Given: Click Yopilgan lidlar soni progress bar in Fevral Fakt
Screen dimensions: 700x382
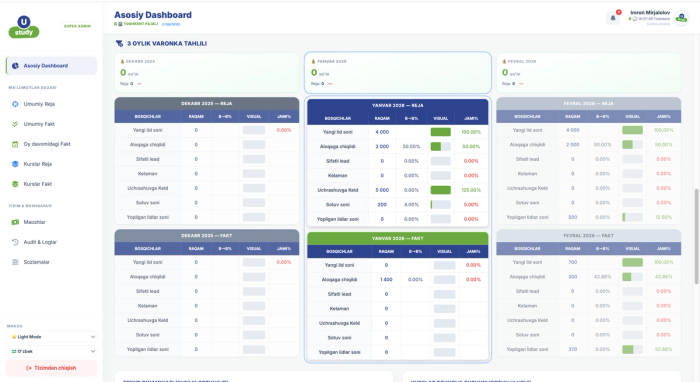Looking at the screenshot, I should pyautogui.click(x=633, y=349).
